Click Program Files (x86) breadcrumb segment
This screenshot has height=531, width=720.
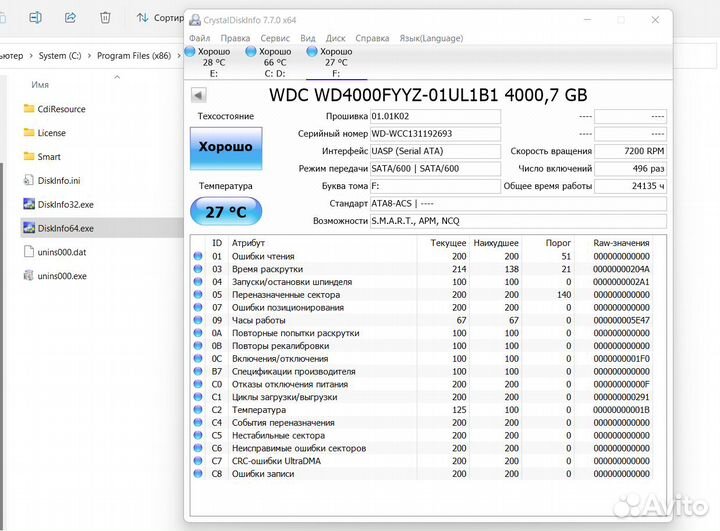pos(134,56)
